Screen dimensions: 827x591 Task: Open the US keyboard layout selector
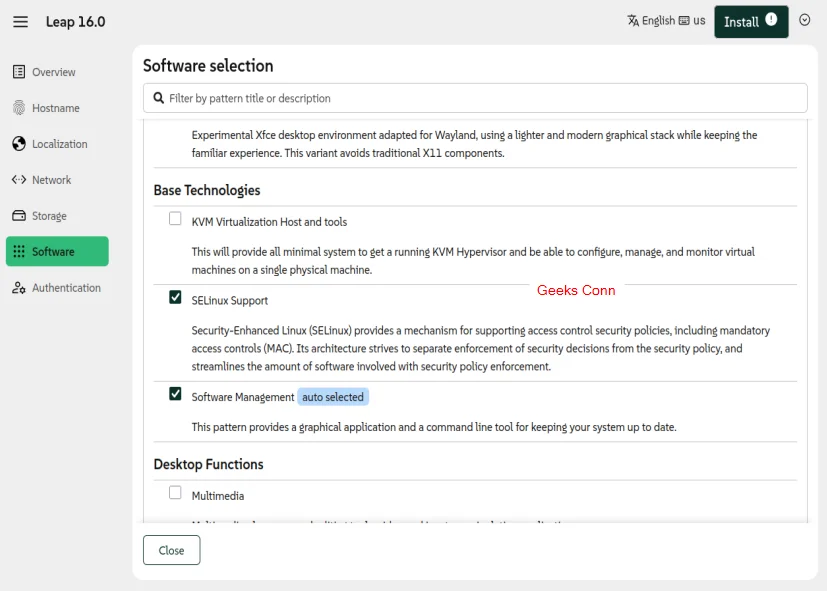click(x=690, y=21)
